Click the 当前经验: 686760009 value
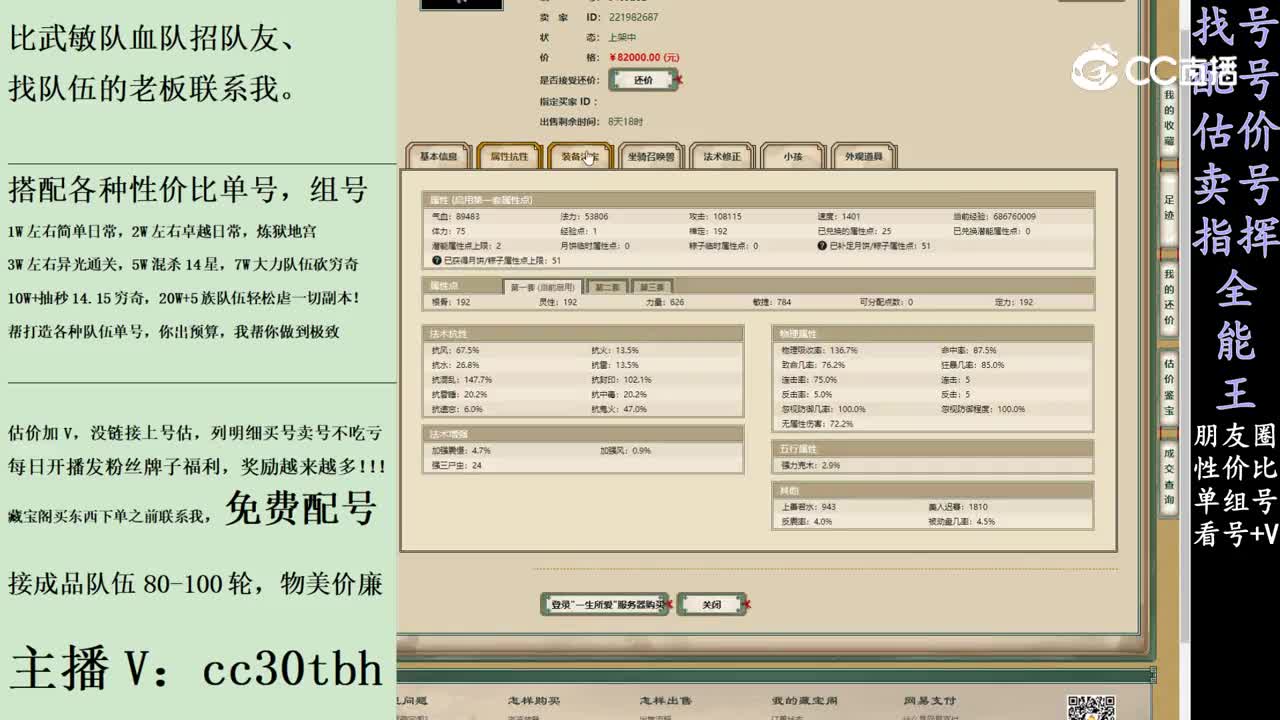Image resolution: width=1280 pixels, height=720 pixels. click(994, 216)
